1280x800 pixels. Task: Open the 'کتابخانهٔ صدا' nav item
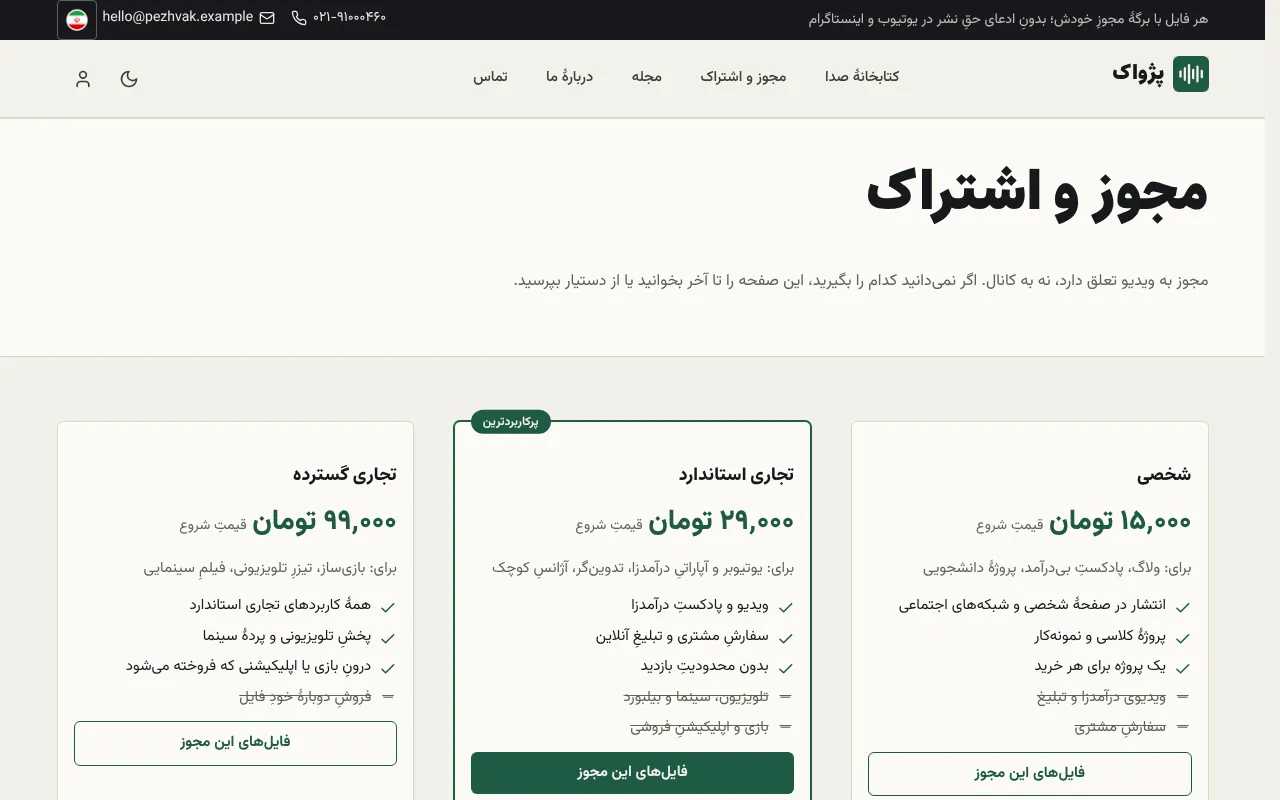862,76
